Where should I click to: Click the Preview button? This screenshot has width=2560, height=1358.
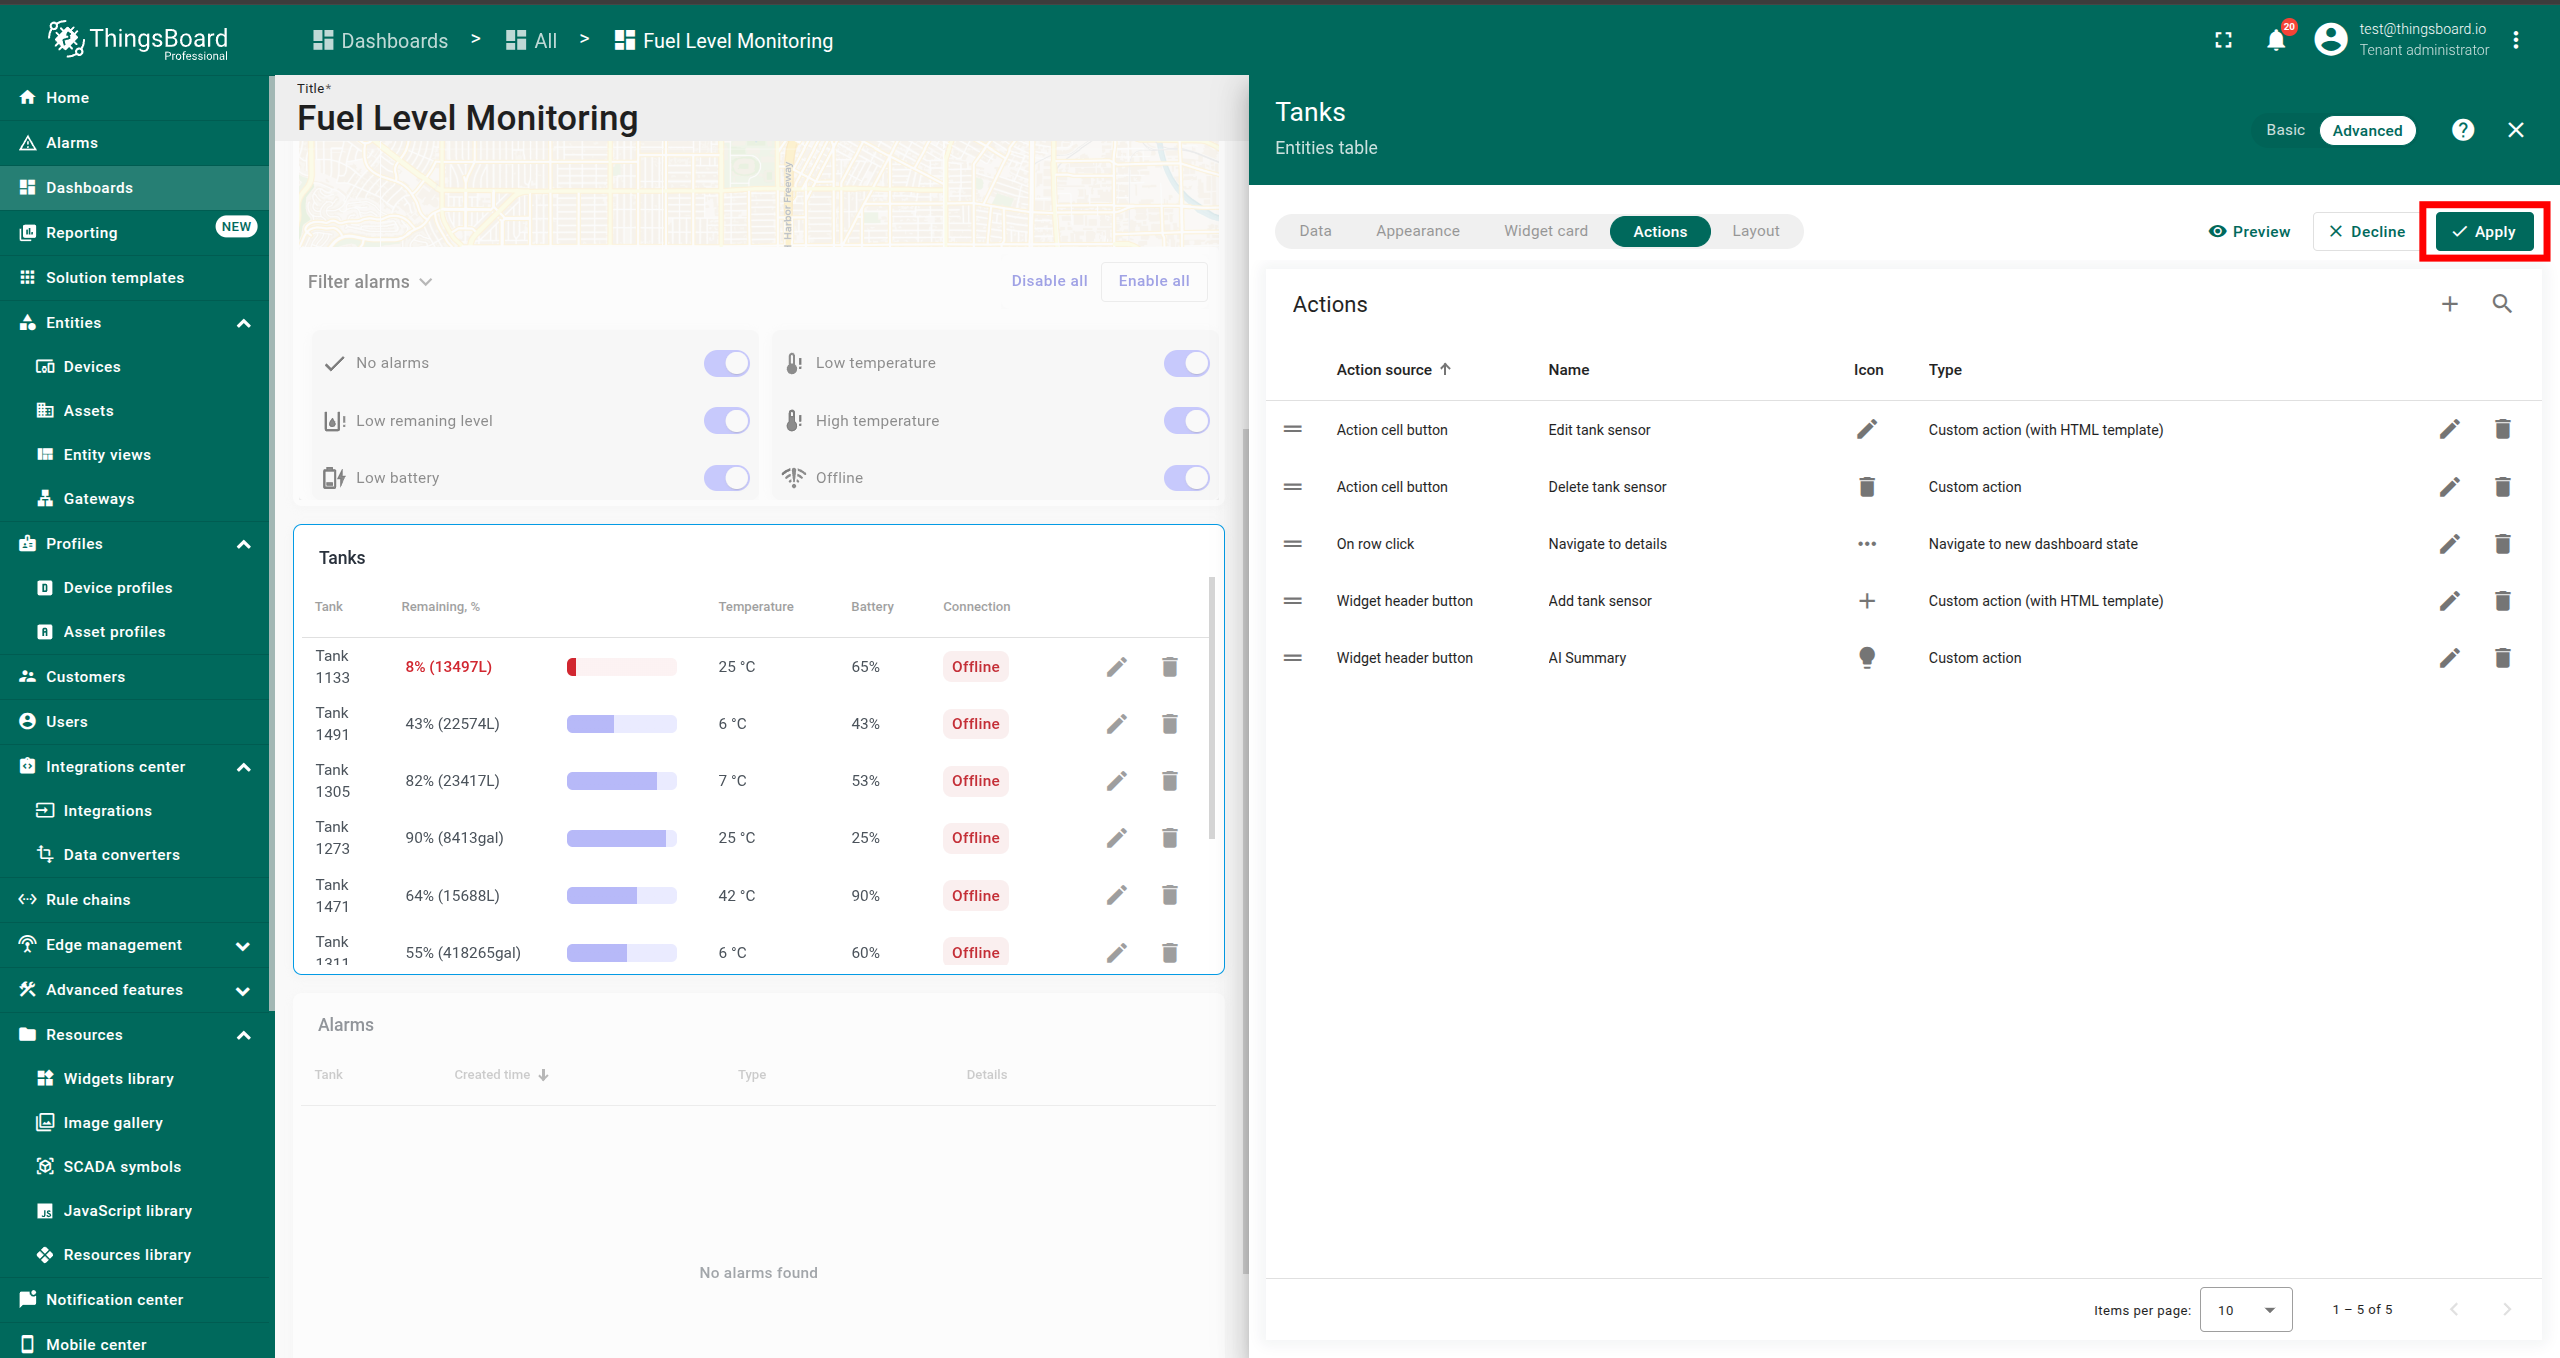point(2249,231)
